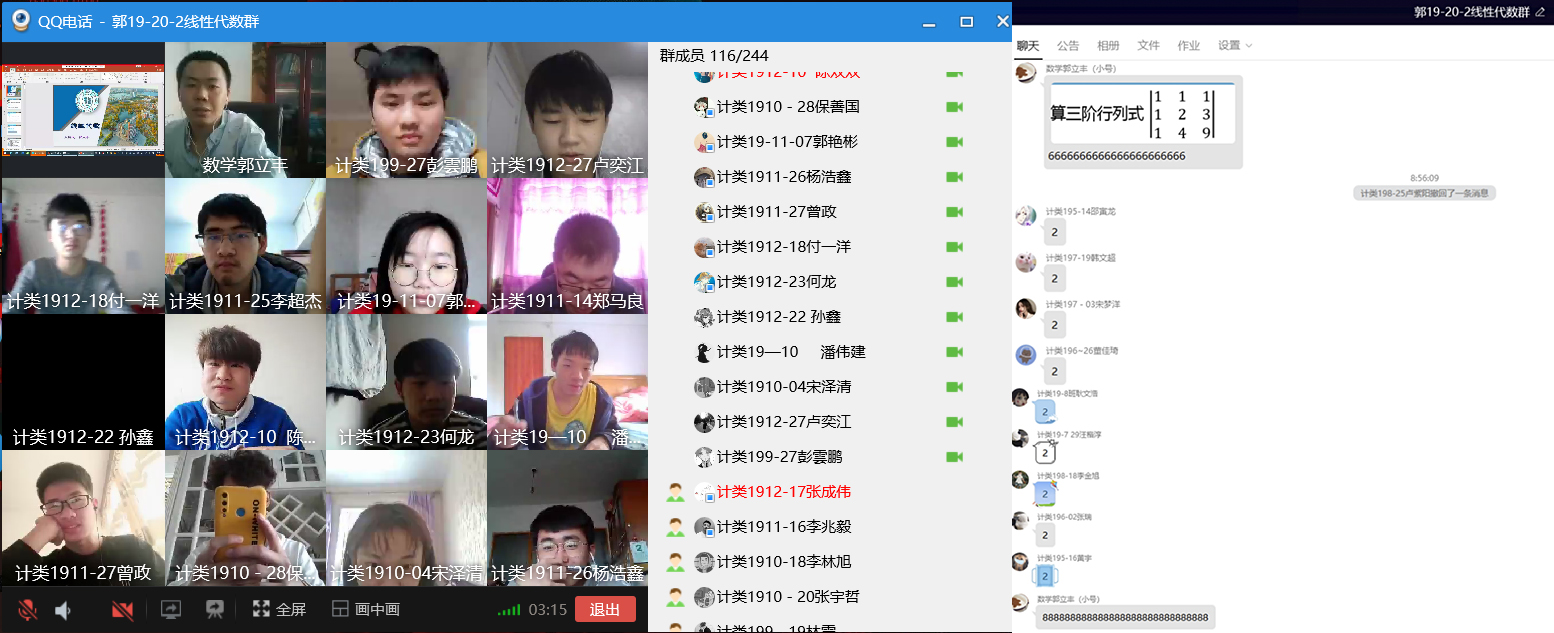Open the 公告 tab
The width and height of the screenshot is (1554, 633).
(x=1067, y=45)
